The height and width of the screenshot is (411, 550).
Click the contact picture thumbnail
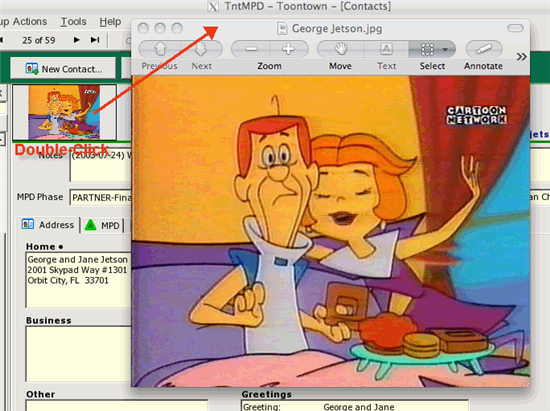point(64,113)
